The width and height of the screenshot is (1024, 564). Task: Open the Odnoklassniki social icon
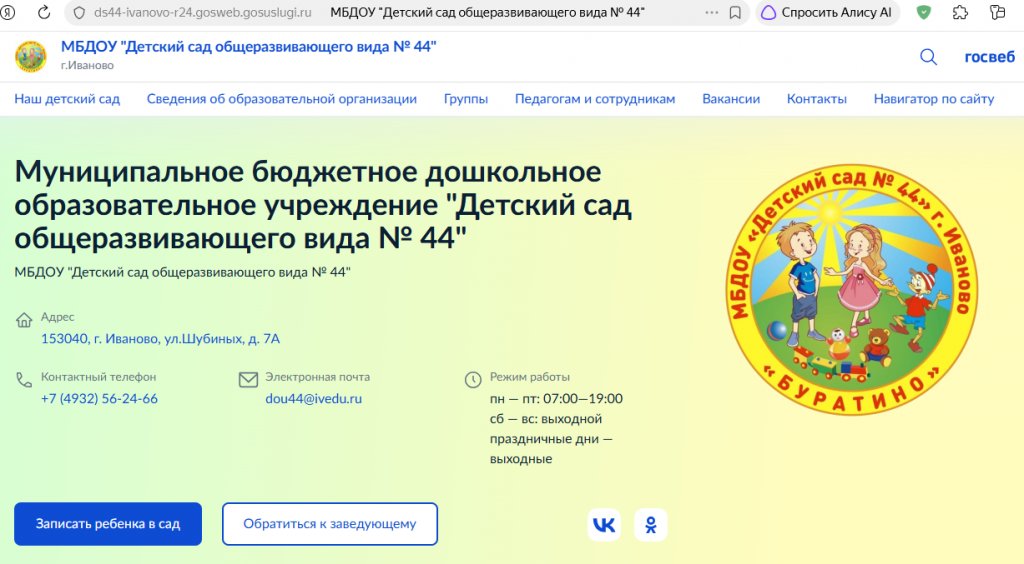click(x=650, y=525)
